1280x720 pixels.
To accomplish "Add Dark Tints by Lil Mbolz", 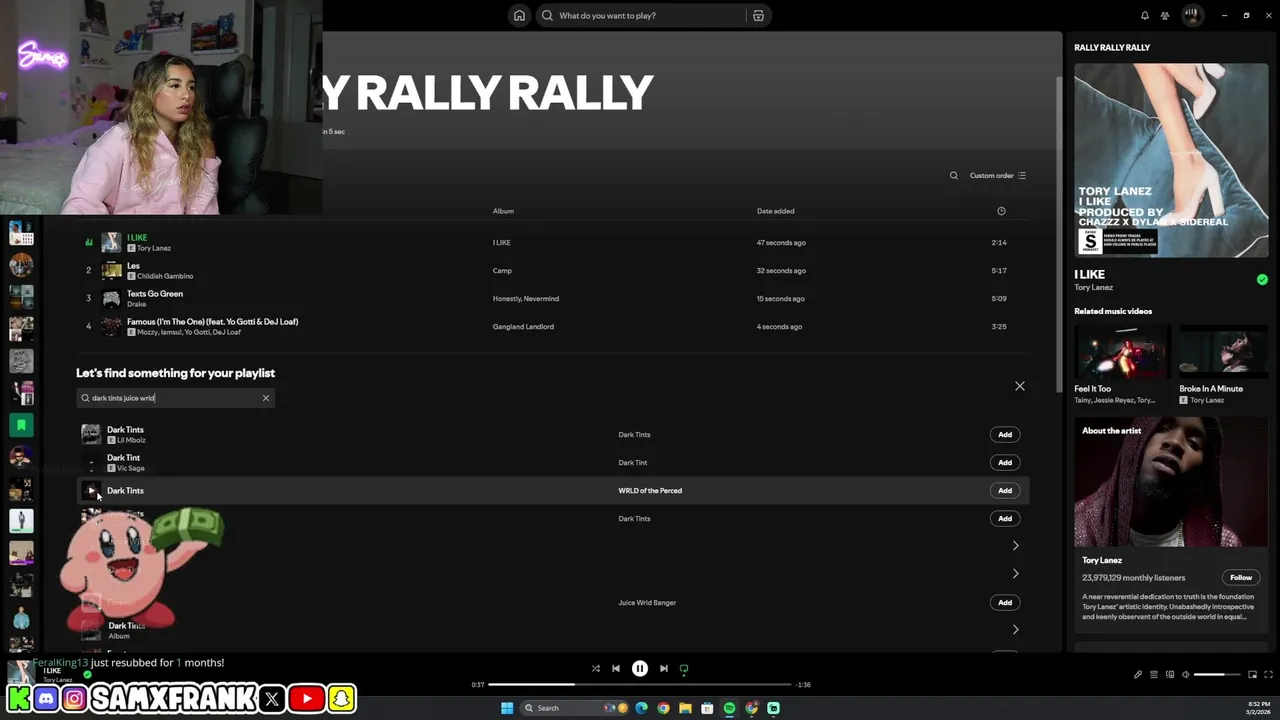I will pyautogui.click(x=1005, y=434).
